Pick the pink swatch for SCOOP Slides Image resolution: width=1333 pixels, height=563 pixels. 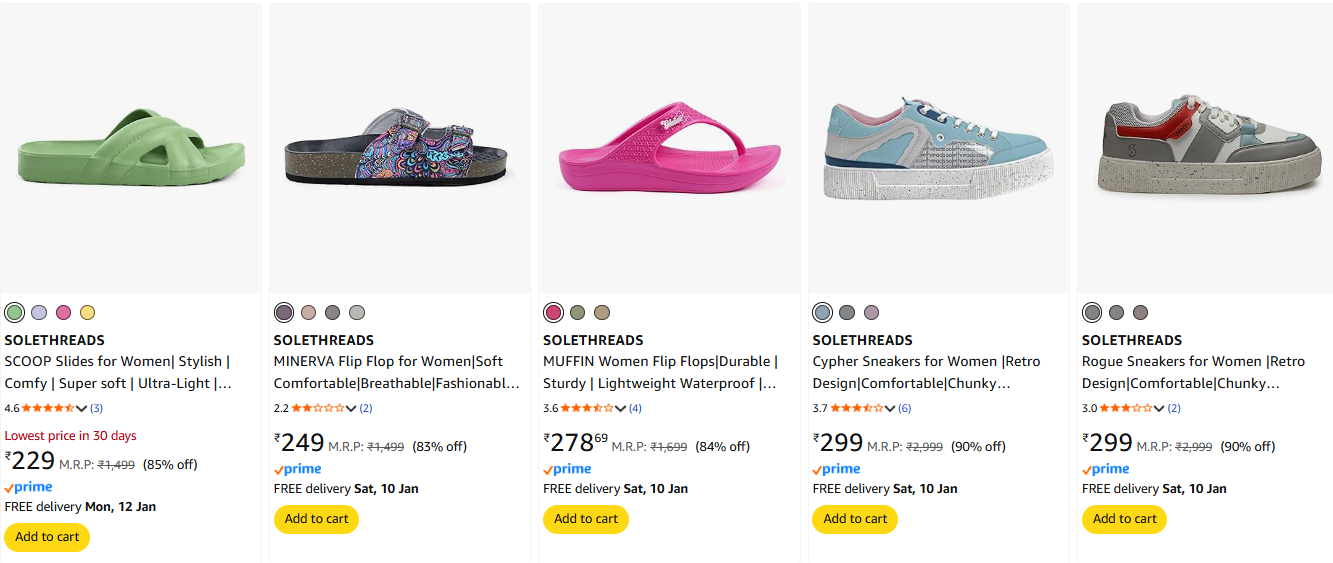click(x=64, y=312)
